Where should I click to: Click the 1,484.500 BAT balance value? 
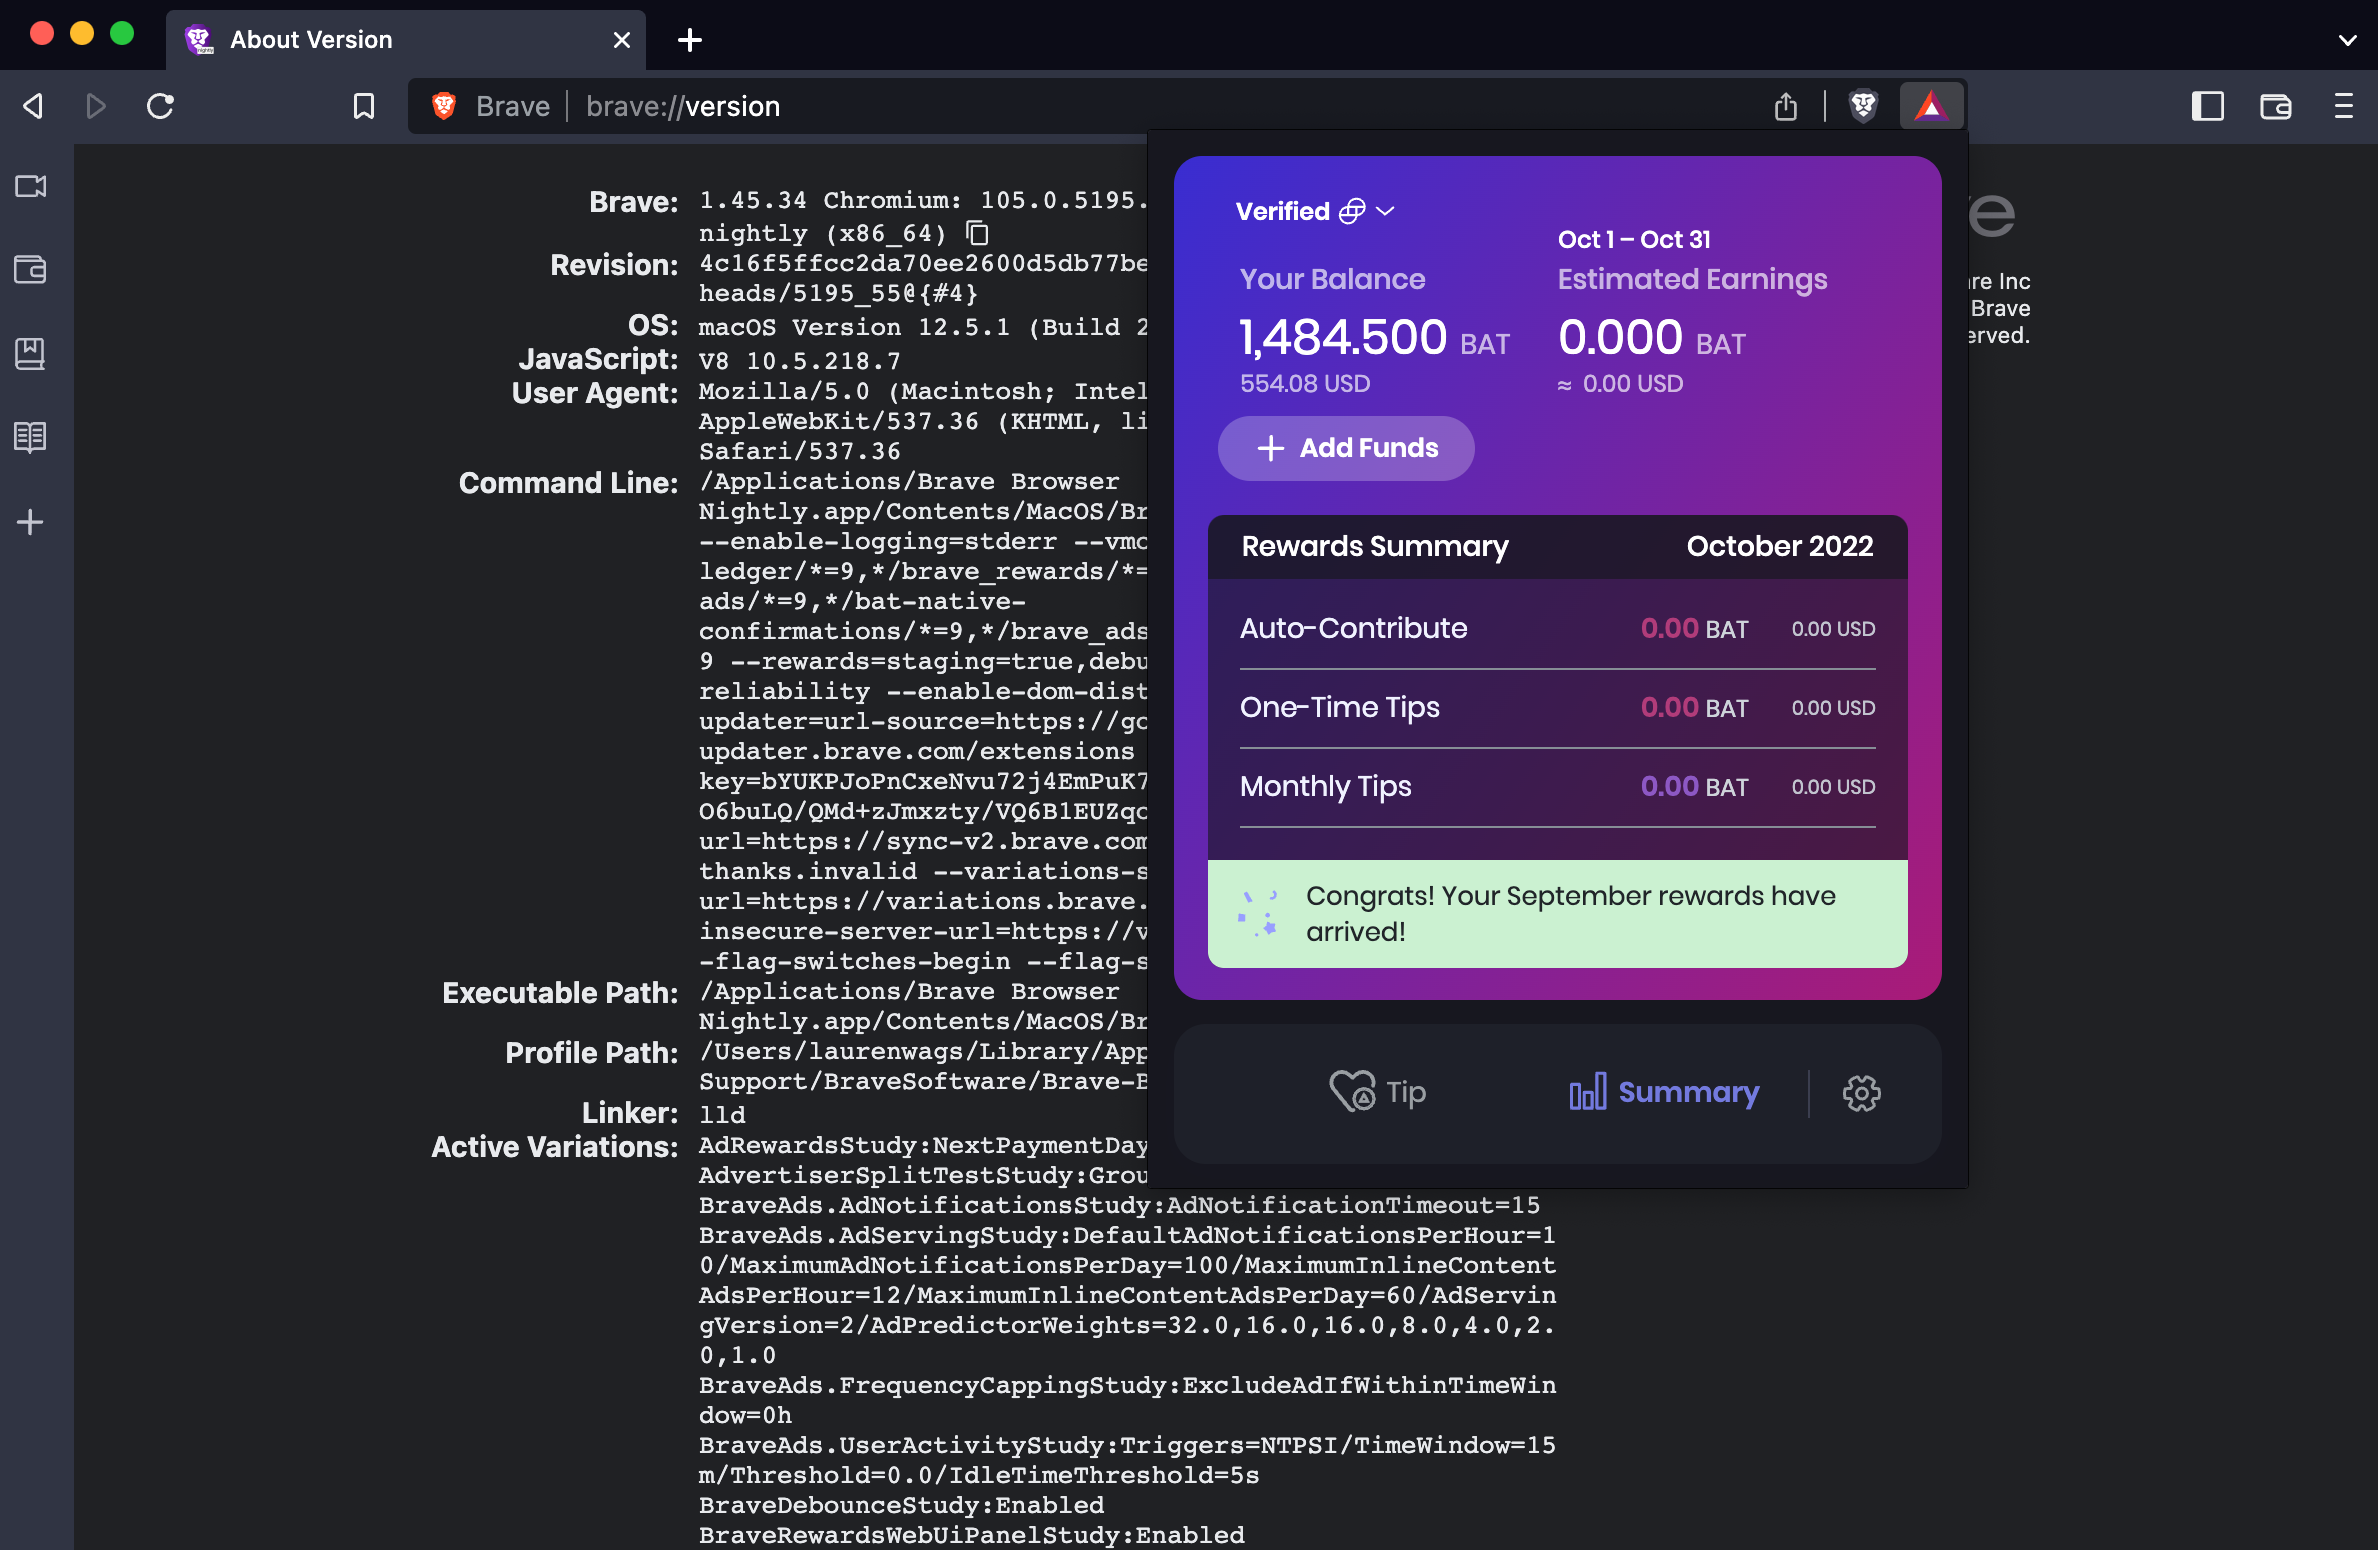(1374, 337)
